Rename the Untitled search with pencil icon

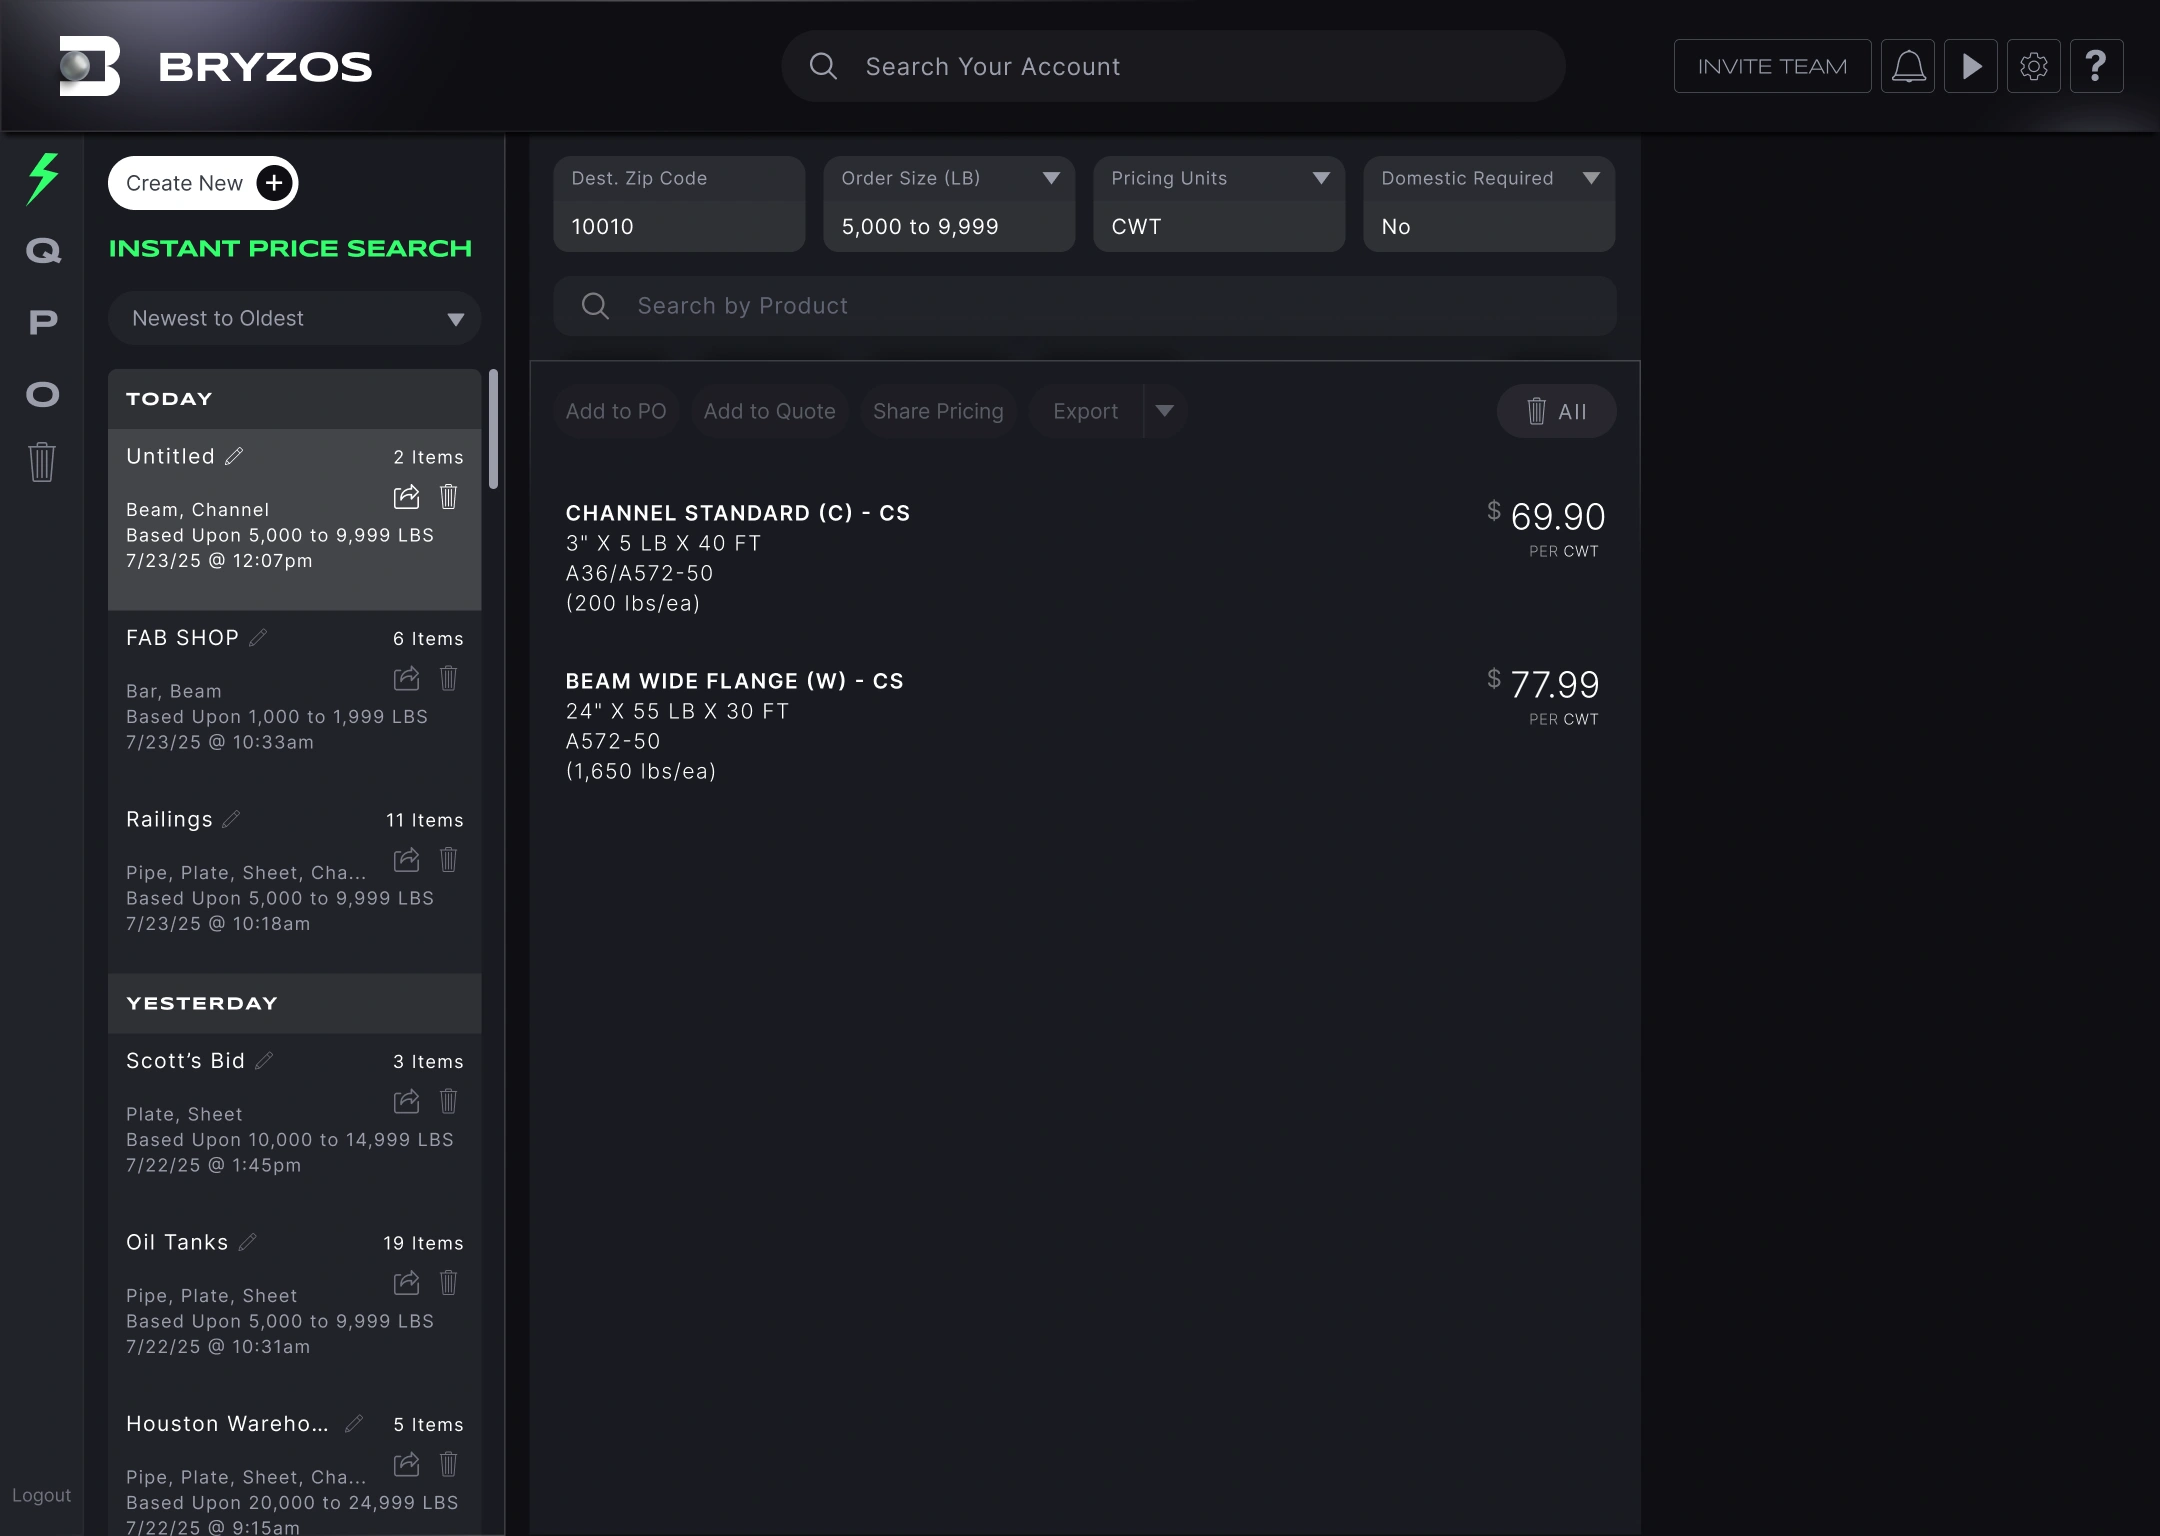pos(235,456)
